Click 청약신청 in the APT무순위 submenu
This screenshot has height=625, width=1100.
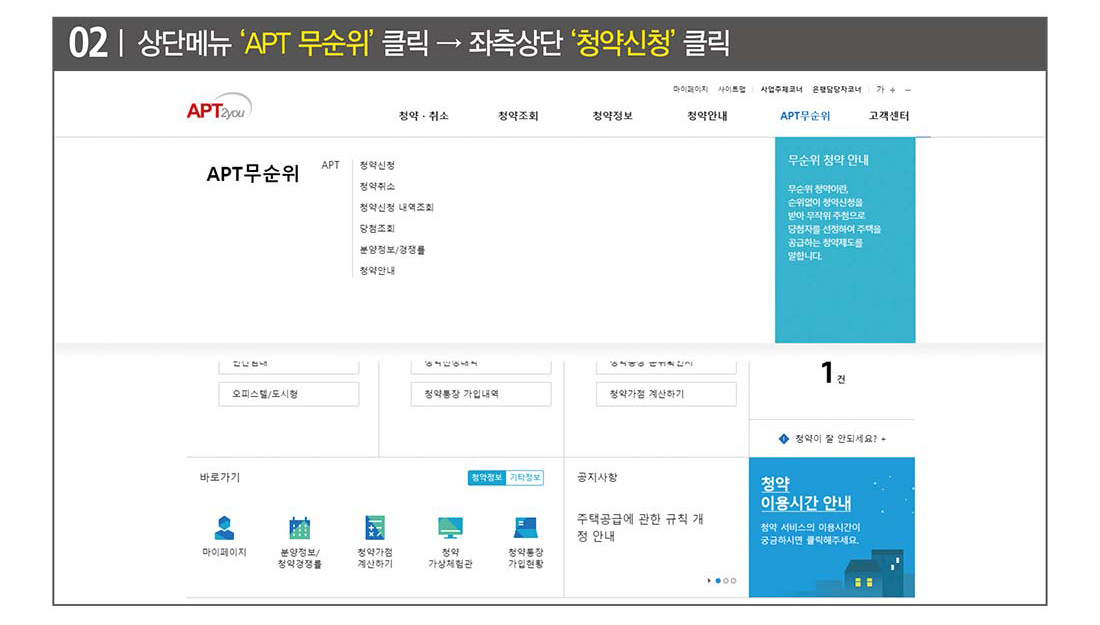pyautogui.click(x=377, y=166)
